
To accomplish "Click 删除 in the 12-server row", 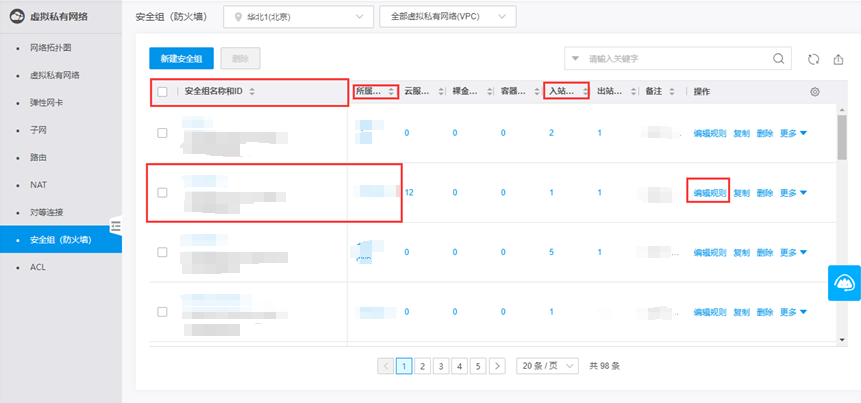I will click(x=764, y=193).
